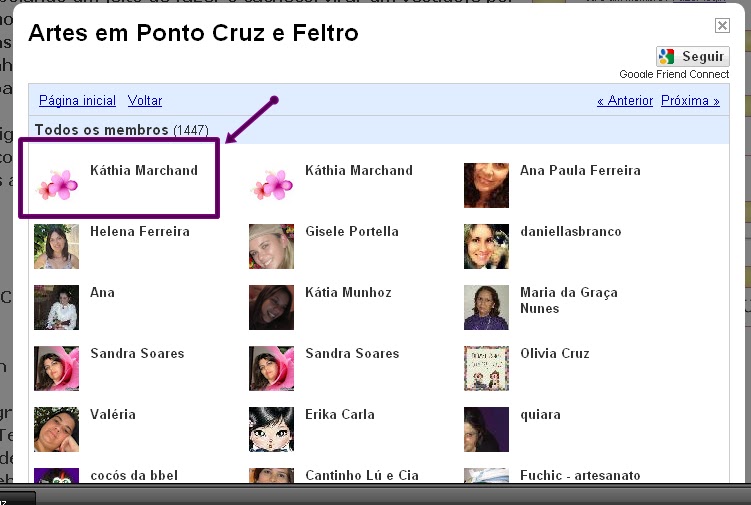This screenshot has width=751, height=505.
Task: Open Helena Ferreira's profile photo
Action: pos(57,246)
